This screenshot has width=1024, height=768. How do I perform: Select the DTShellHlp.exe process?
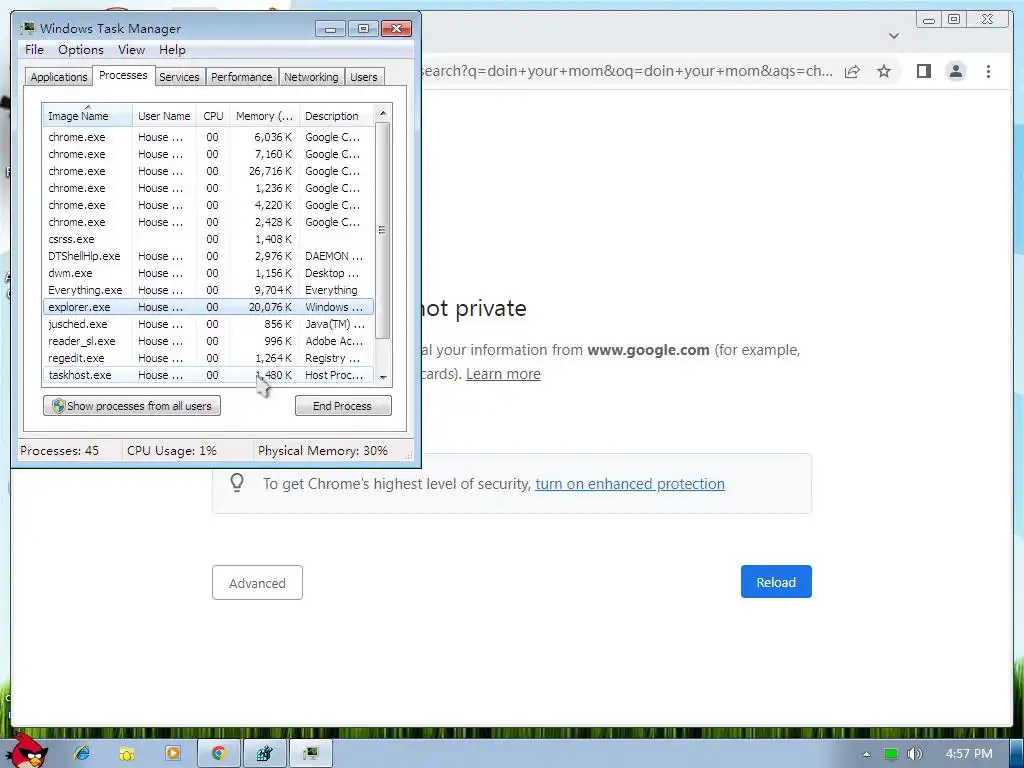tap(208, 256)
